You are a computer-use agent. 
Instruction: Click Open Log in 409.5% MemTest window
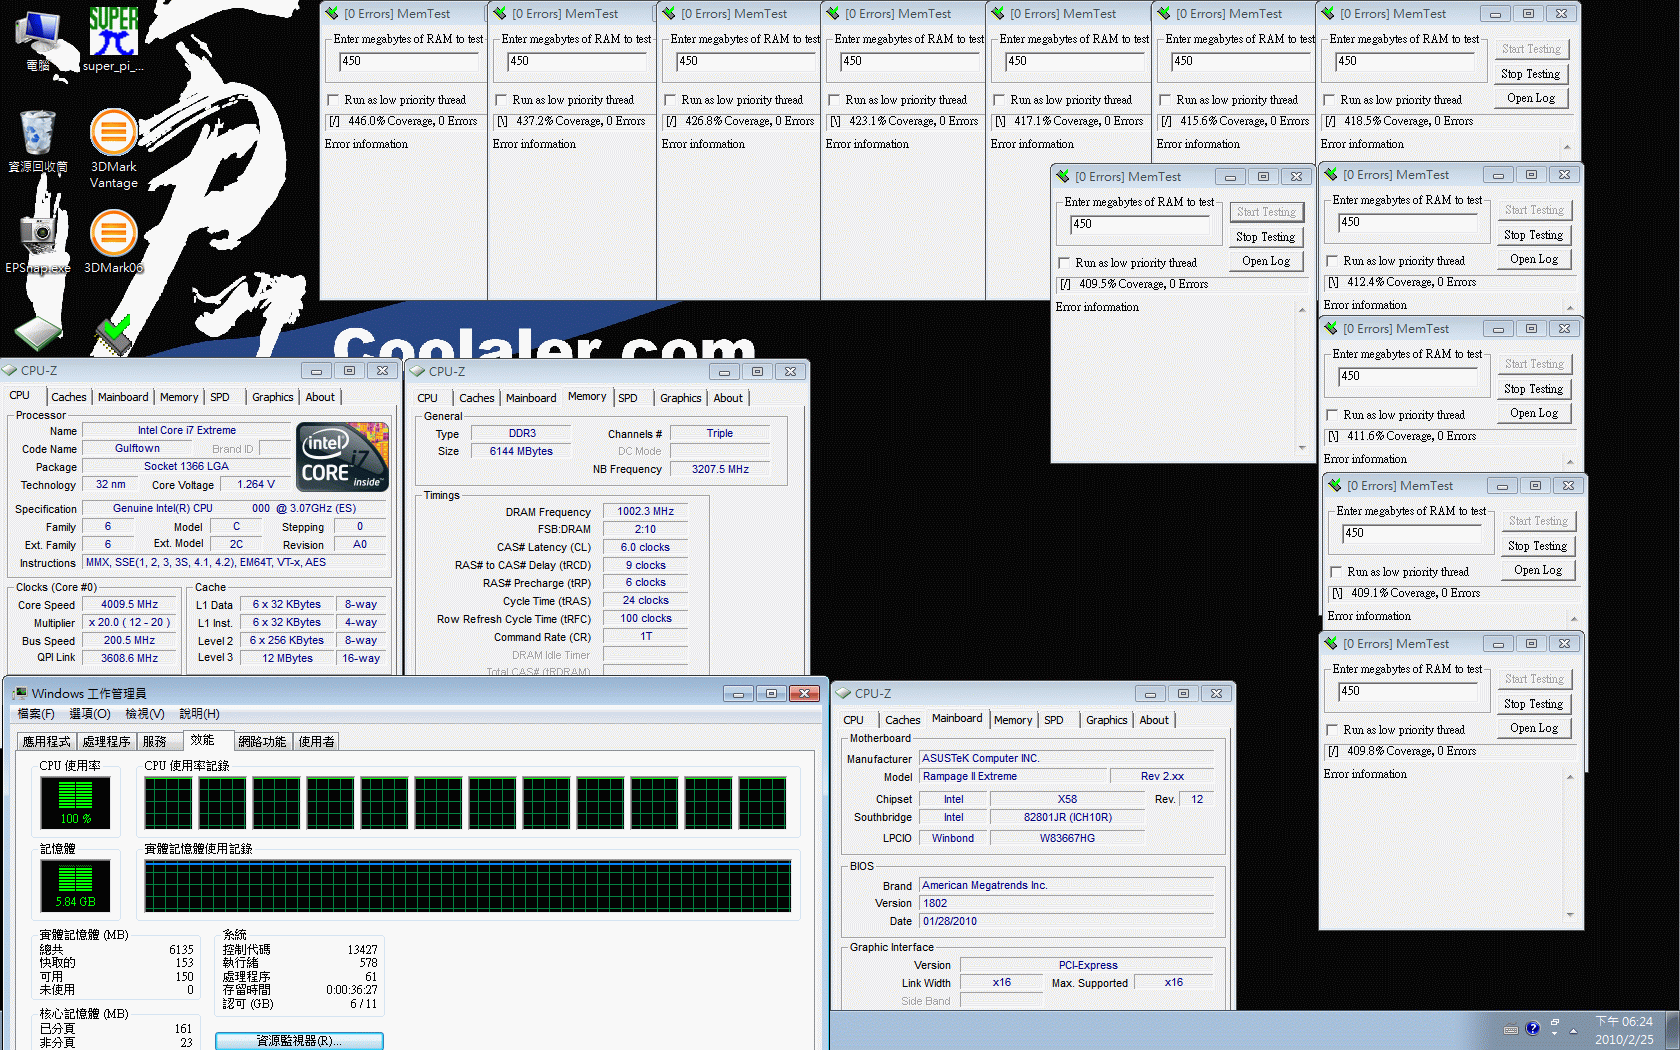point(1266,261)
